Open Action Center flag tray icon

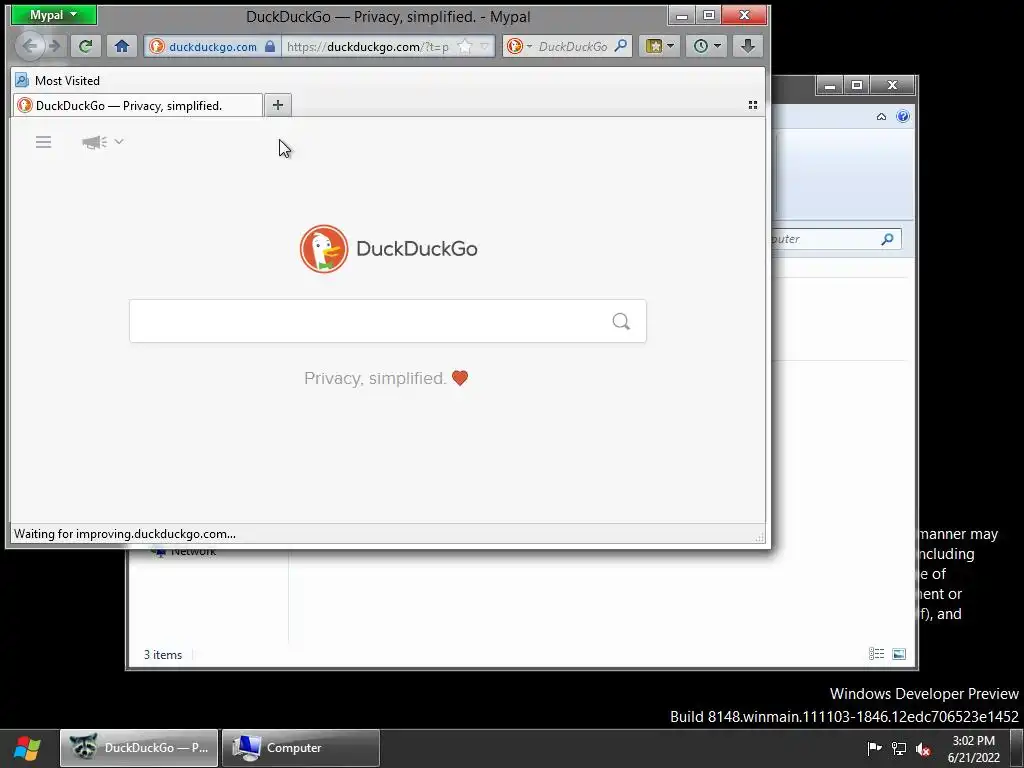pyautogui.click(x=874, y=748)
